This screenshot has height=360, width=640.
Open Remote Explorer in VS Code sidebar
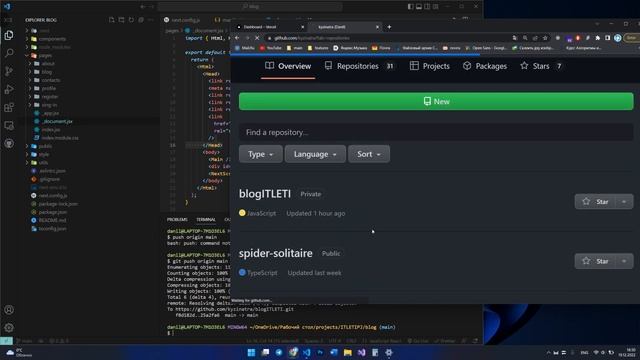click(9, 125)
